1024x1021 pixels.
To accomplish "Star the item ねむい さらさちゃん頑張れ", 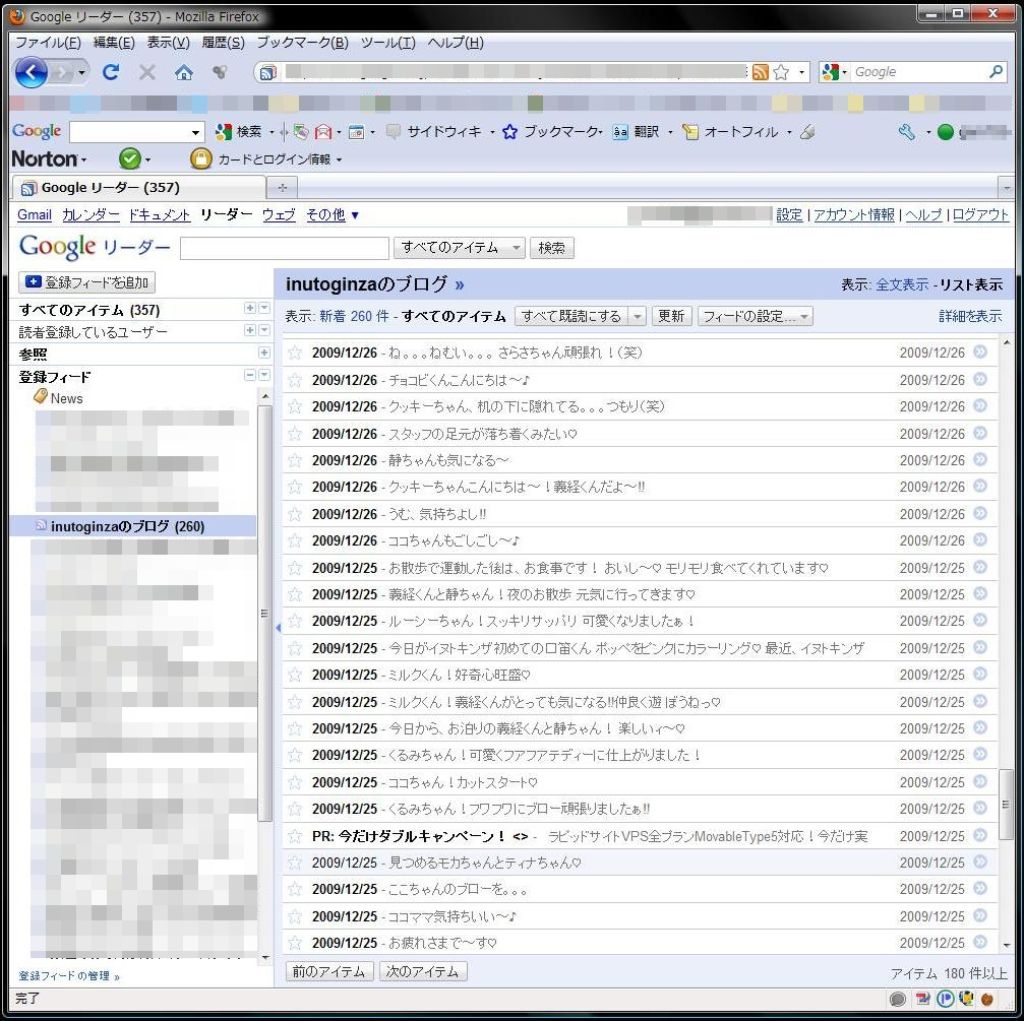I will click(295, 353).
